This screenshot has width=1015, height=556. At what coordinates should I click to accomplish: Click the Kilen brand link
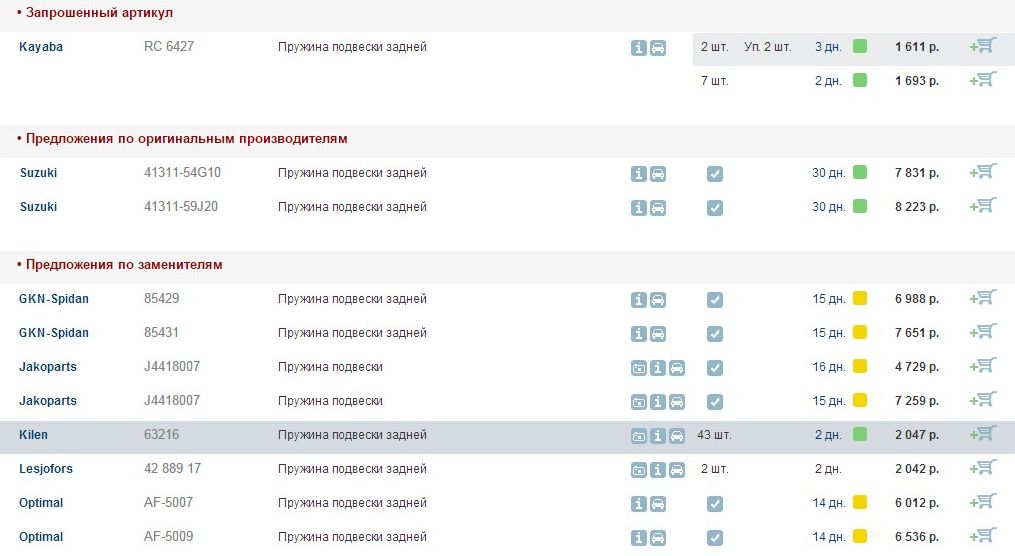33,435
